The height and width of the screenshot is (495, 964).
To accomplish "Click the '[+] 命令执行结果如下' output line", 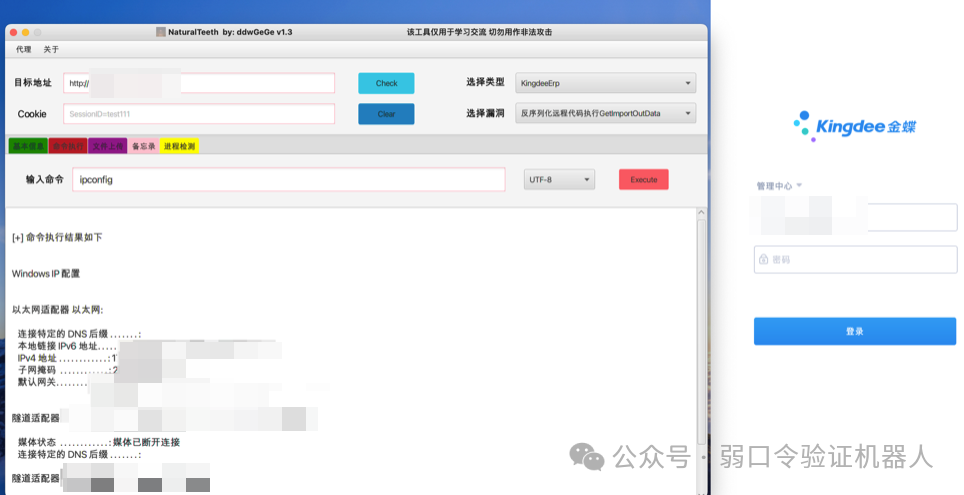I will 57,237.
